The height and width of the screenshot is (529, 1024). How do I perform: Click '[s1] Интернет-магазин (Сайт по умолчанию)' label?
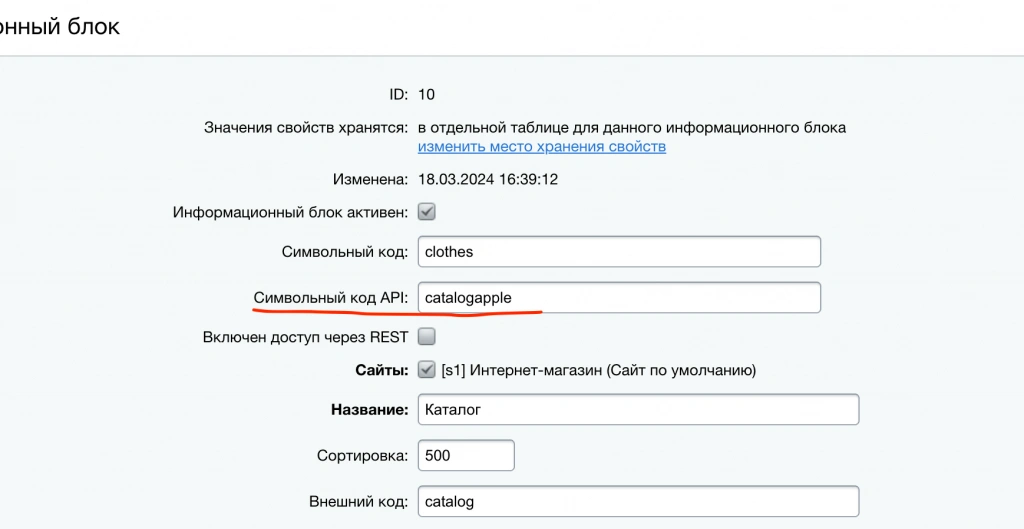pos(599,370)
